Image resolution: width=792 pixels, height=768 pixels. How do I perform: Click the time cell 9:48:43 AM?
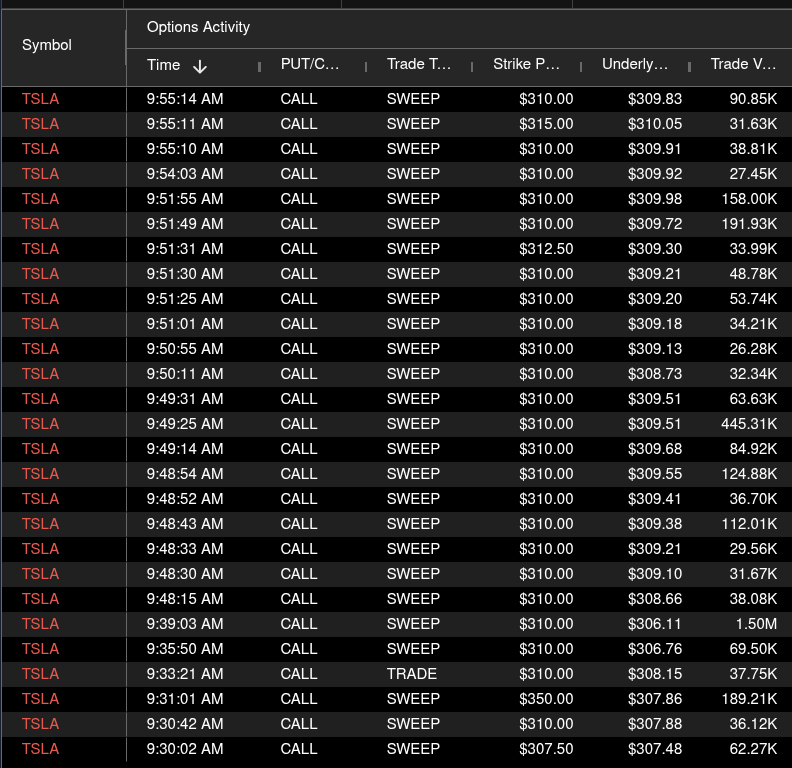point(185,524)
